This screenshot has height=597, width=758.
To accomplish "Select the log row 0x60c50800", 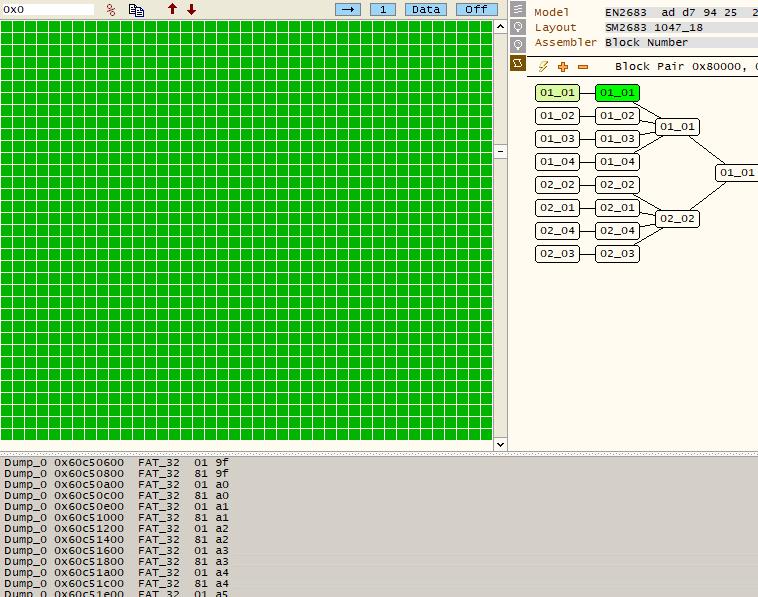I will pos(116,474).
